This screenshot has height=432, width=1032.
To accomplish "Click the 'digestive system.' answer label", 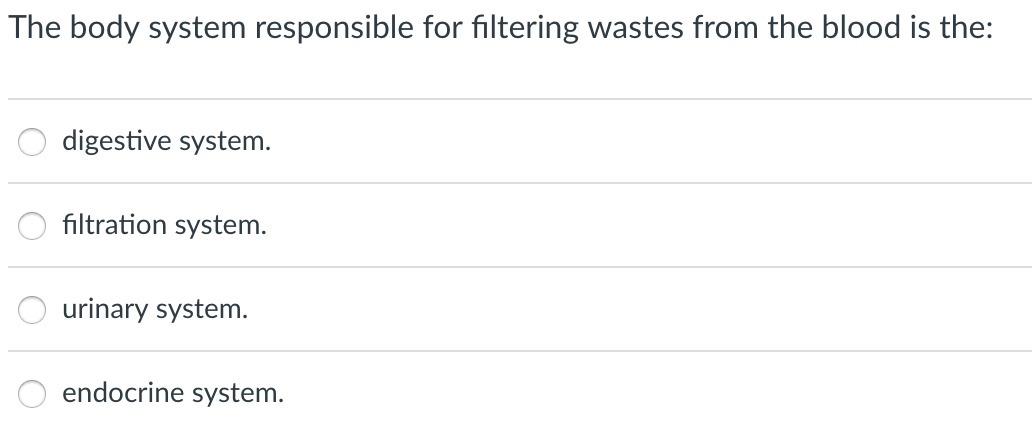I will point(166,142).
